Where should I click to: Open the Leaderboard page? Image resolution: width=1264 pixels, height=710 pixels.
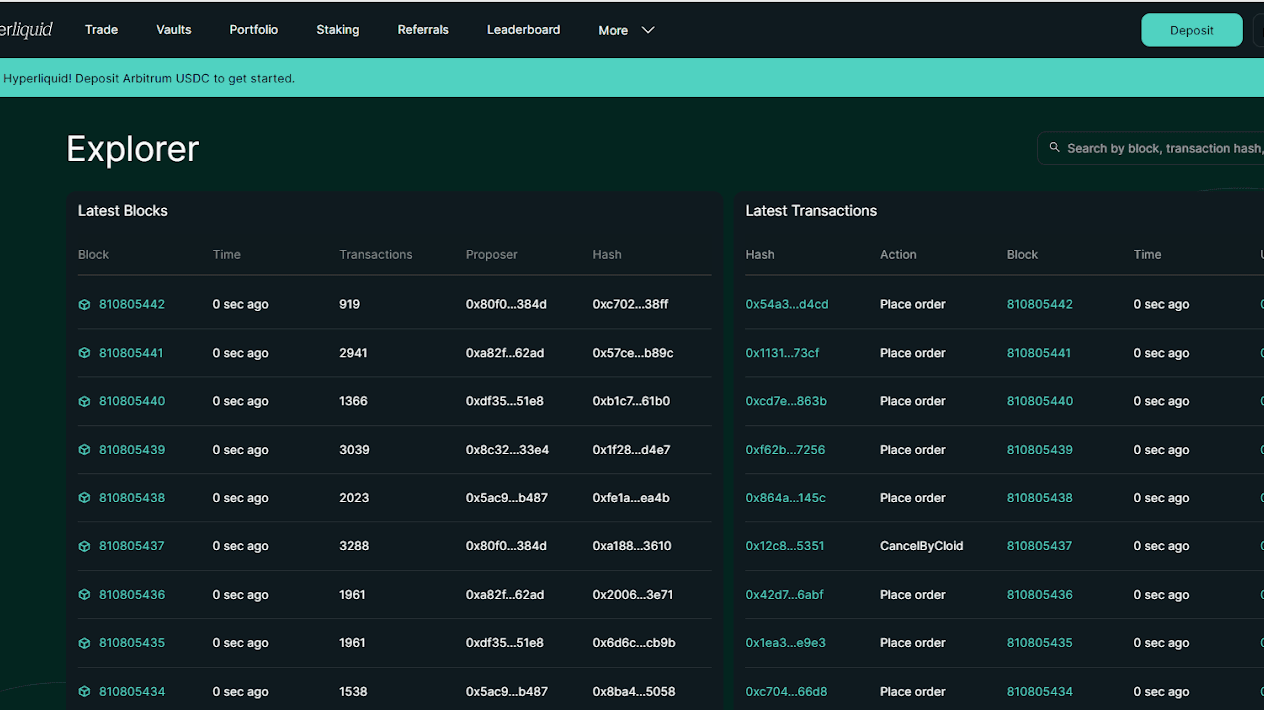click(x=523, y=30)
